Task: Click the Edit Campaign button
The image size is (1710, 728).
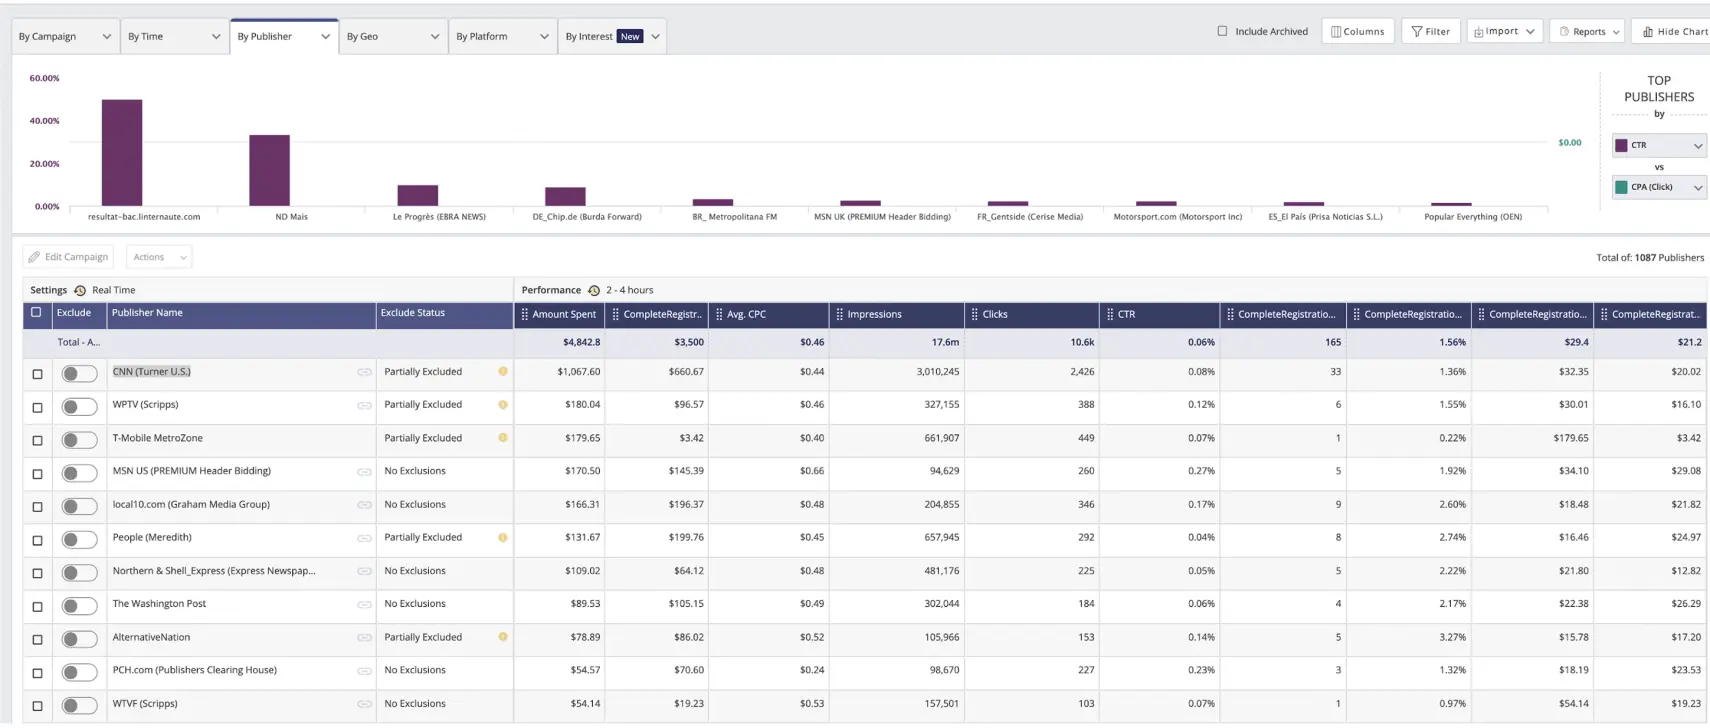Action: coord(68,257)
